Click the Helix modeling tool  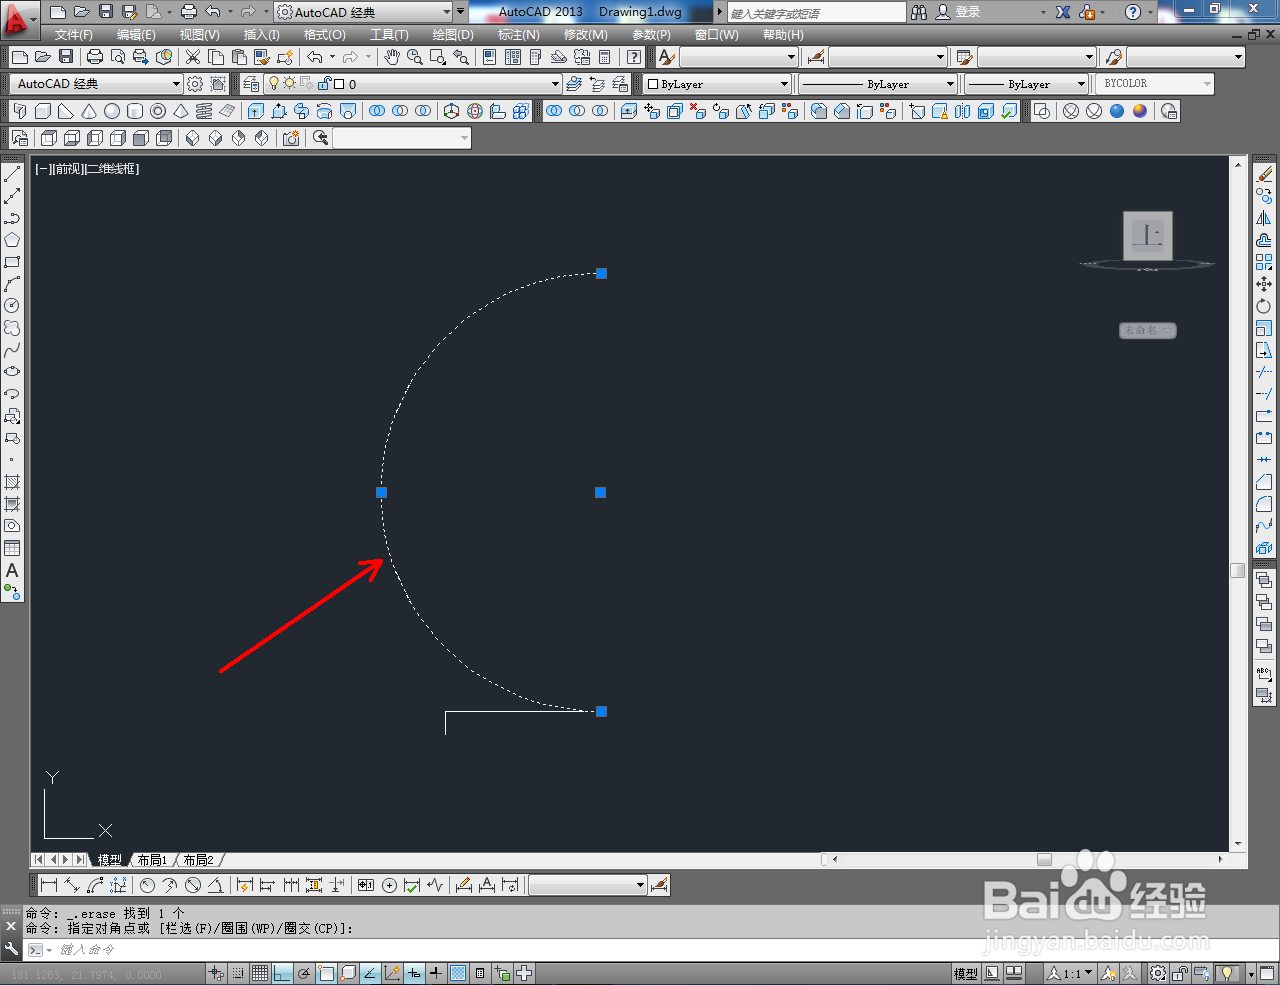(x=204, y=111)
